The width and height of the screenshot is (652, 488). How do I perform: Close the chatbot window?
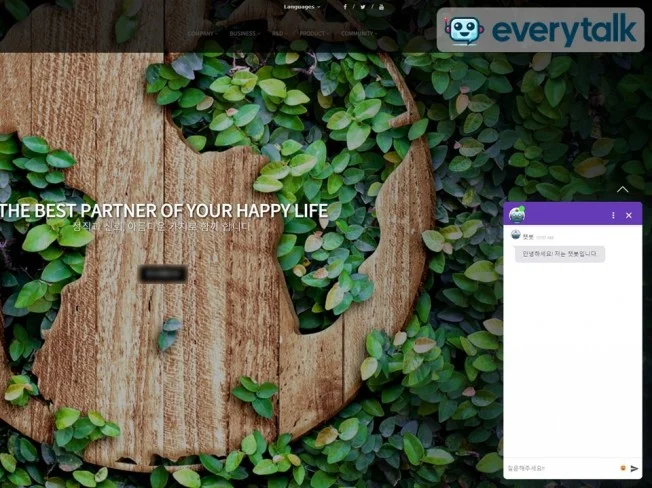(629, 215)
